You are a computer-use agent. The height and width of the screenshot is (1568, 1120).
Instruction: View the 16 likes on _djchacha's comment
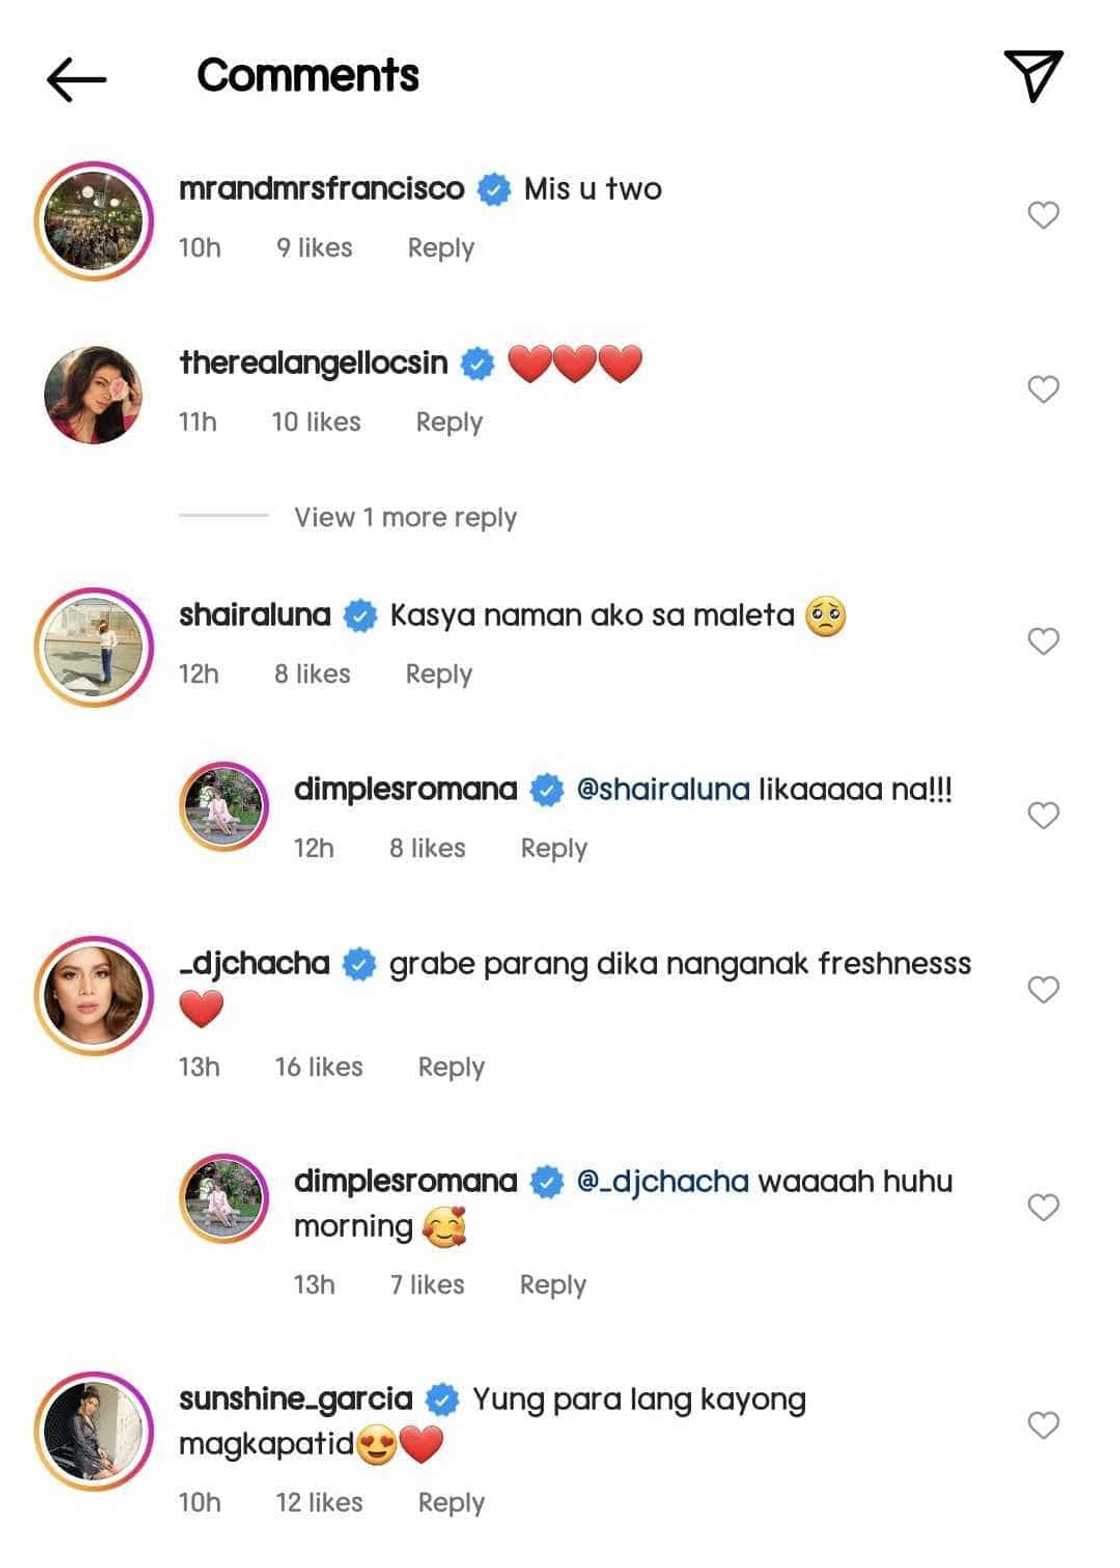318,1067
